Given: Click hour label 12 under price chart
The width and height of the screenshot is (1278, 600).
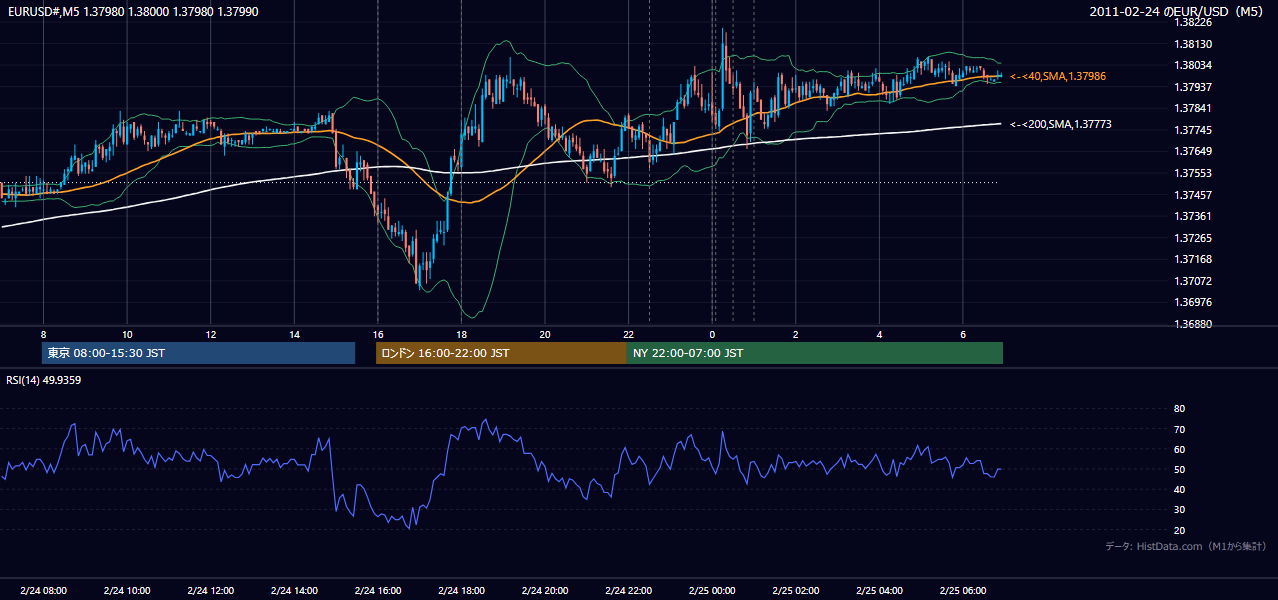Looking at the screenshot, I should (210, 334).
